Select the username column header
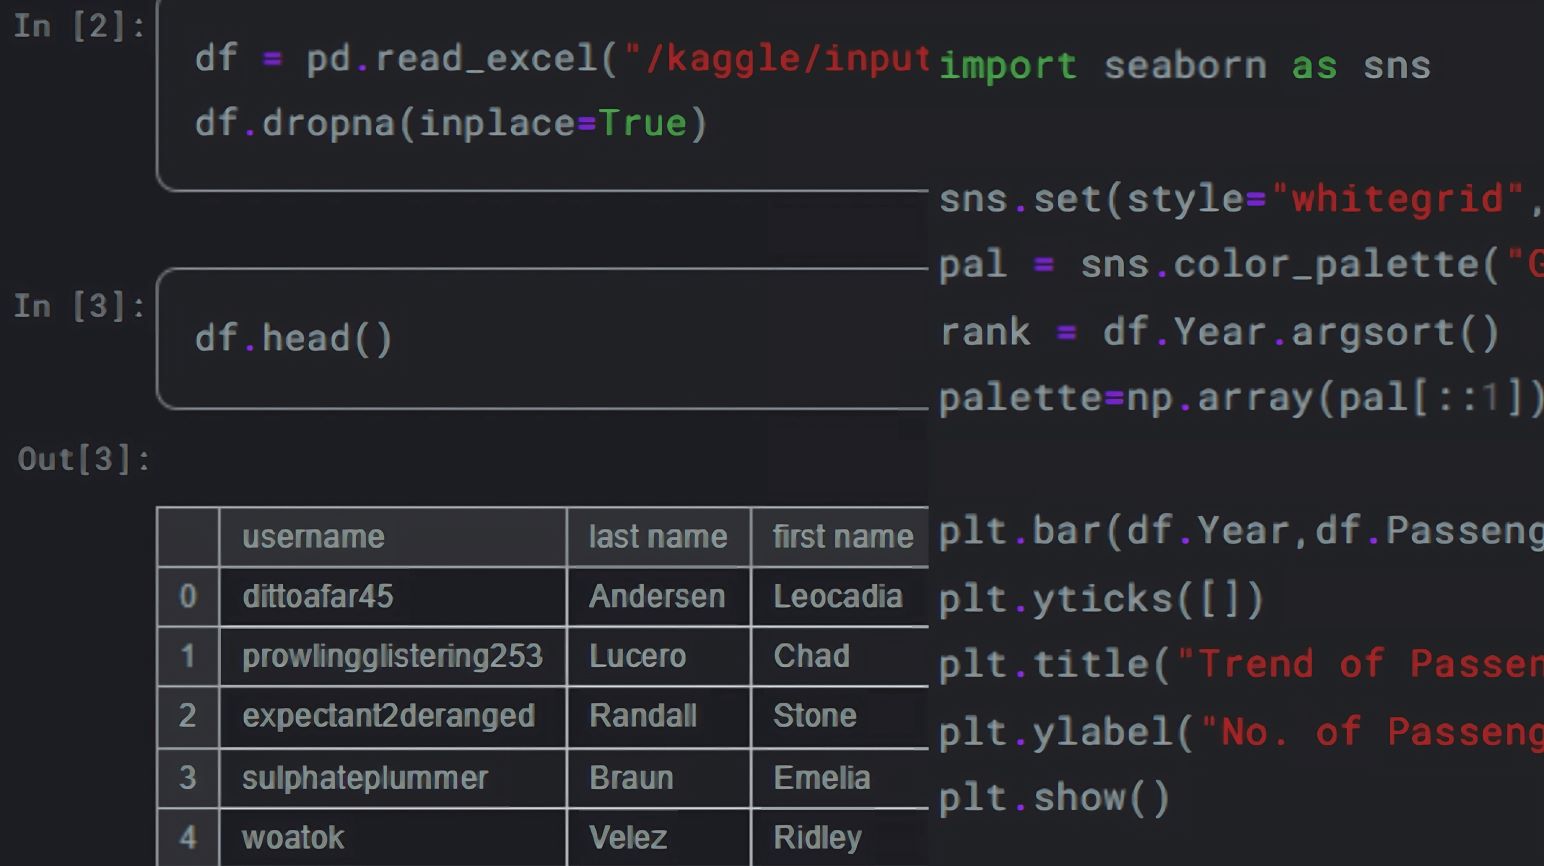Screen dimensions: 1544x866 393,537
